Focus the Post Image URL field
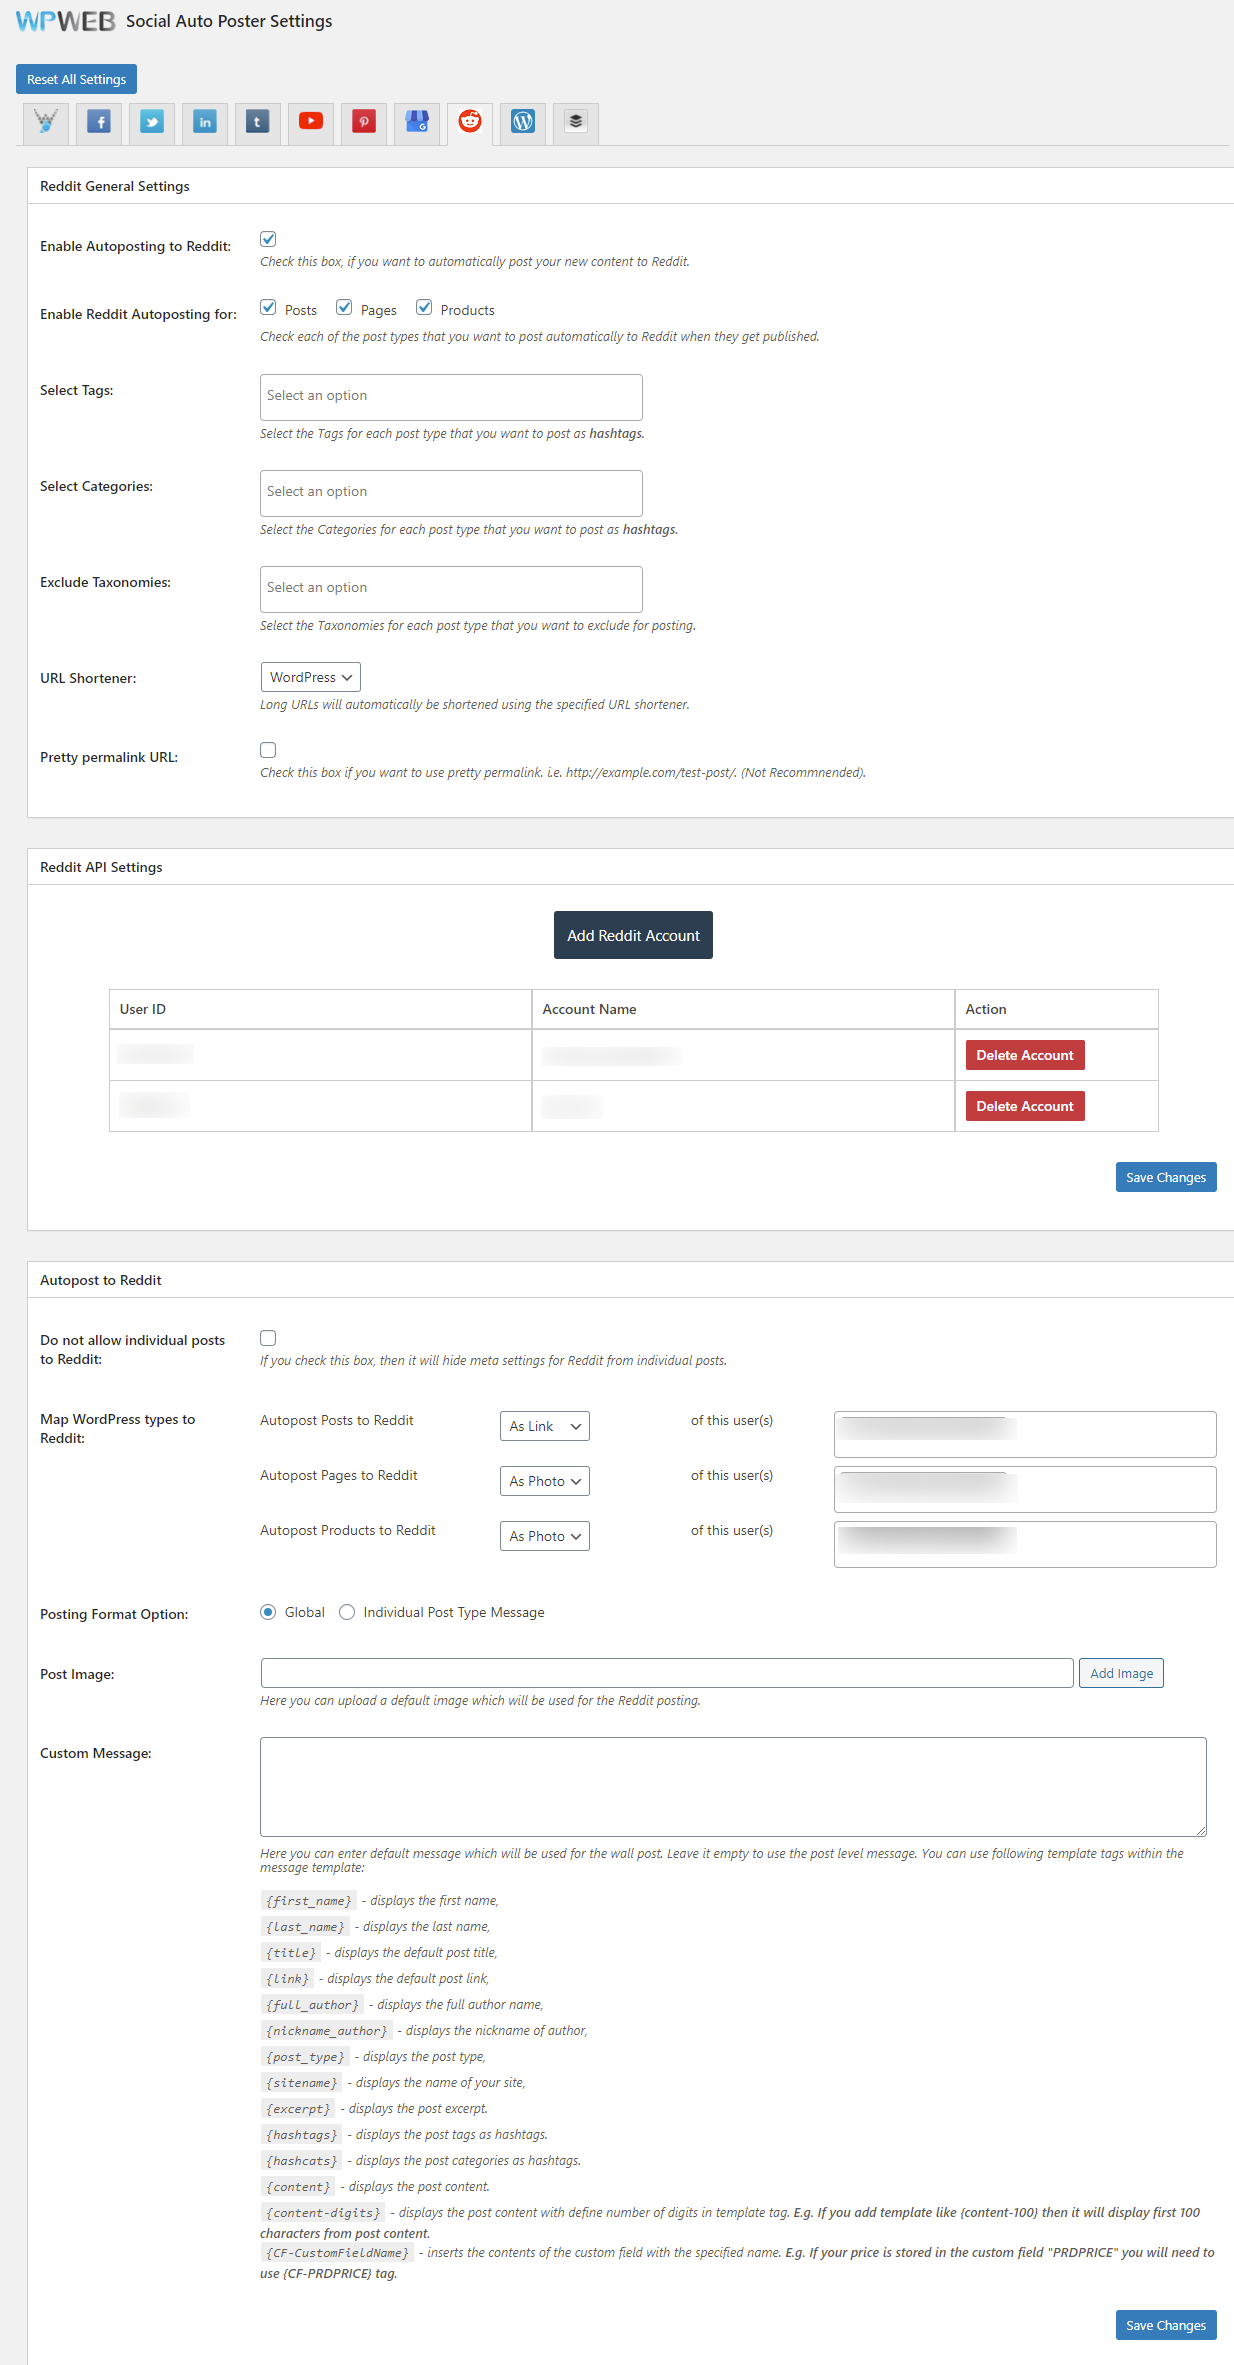Screen dimensions: 1234x2365 click(x=667, y=1673)
